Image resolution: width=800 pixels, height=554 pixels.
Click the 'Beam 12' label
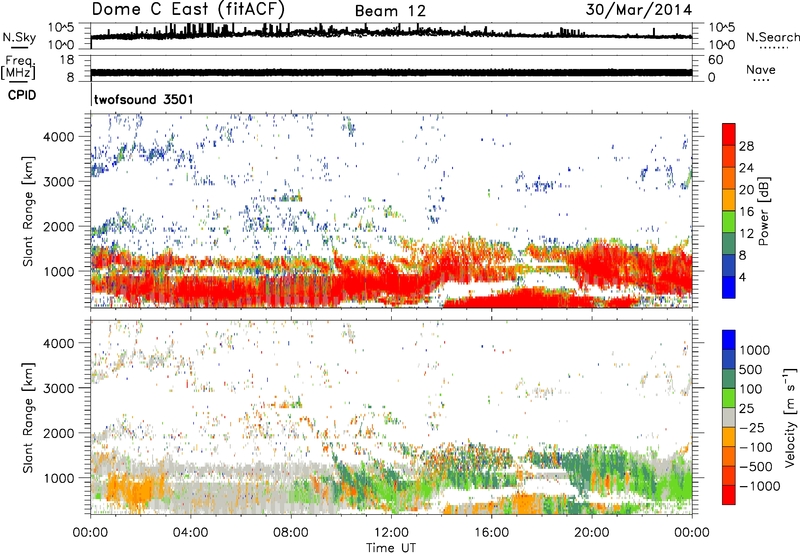(x=390, y=11)
